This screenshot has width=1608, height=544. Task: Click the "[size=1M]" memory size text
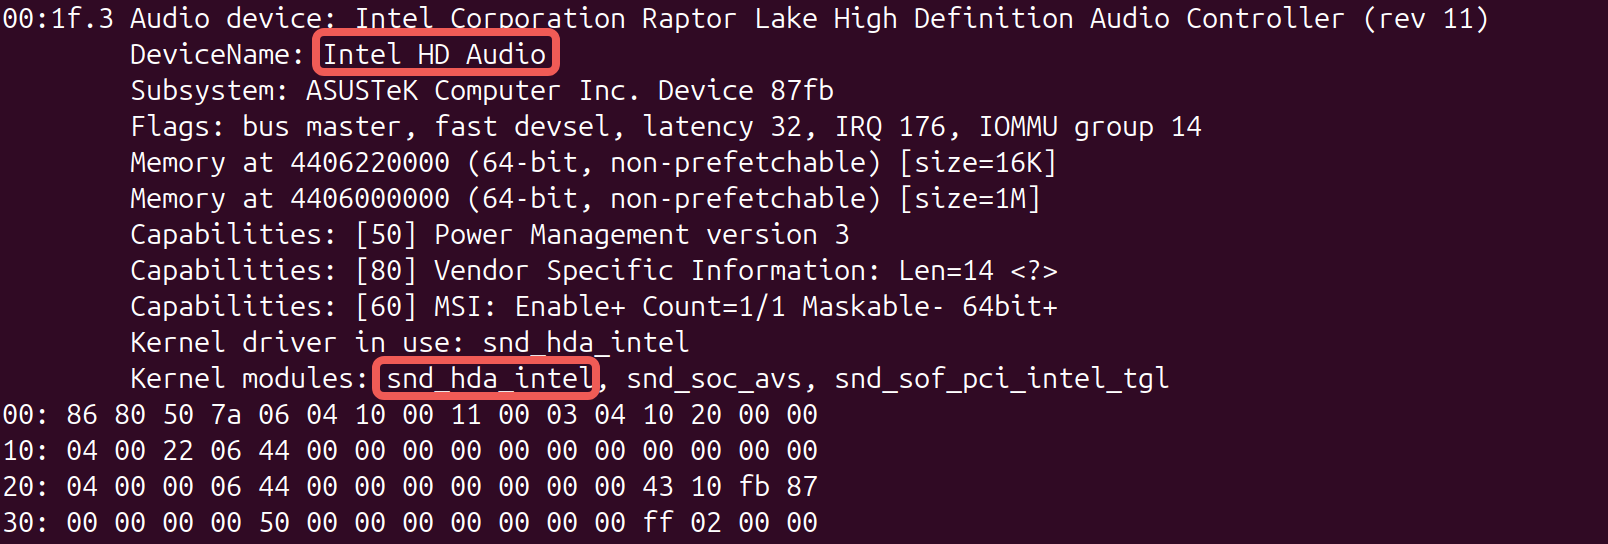[969, 198]
